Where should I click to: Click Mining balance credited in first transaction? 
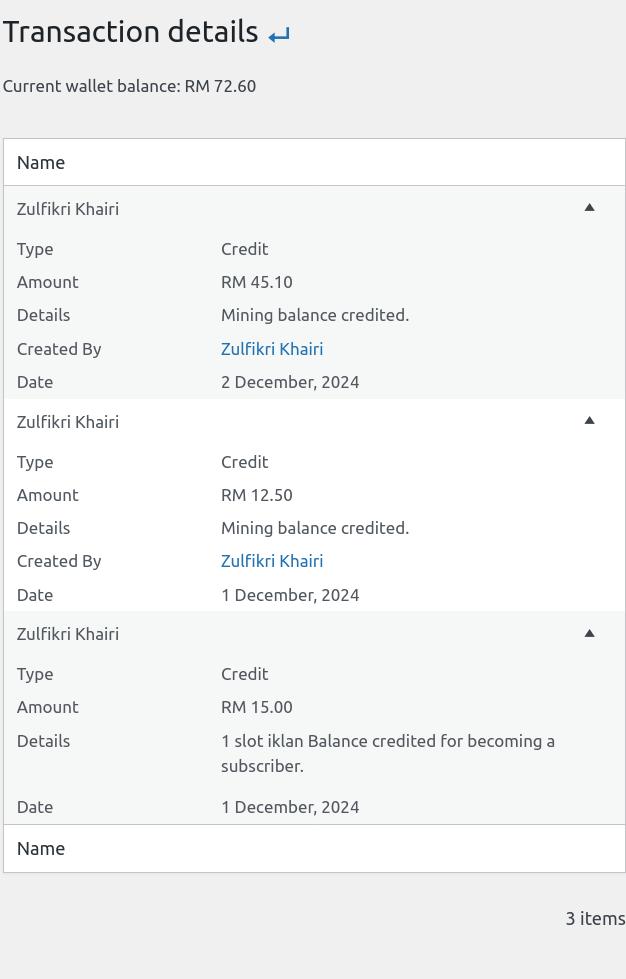click(315, 315)
